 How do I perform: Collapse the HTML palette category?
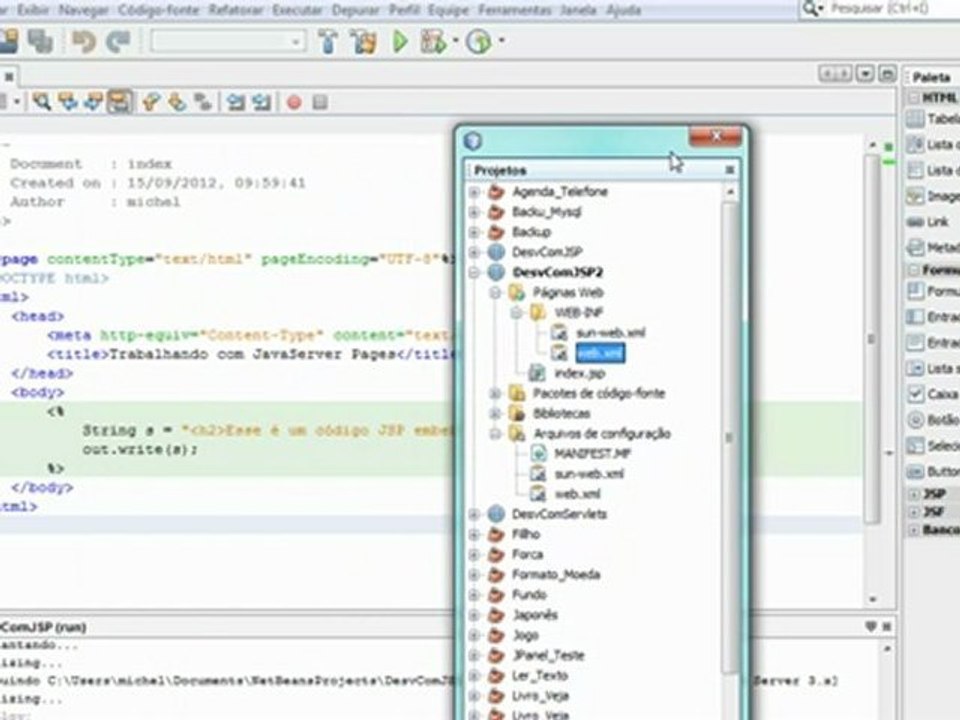[914, 98]
